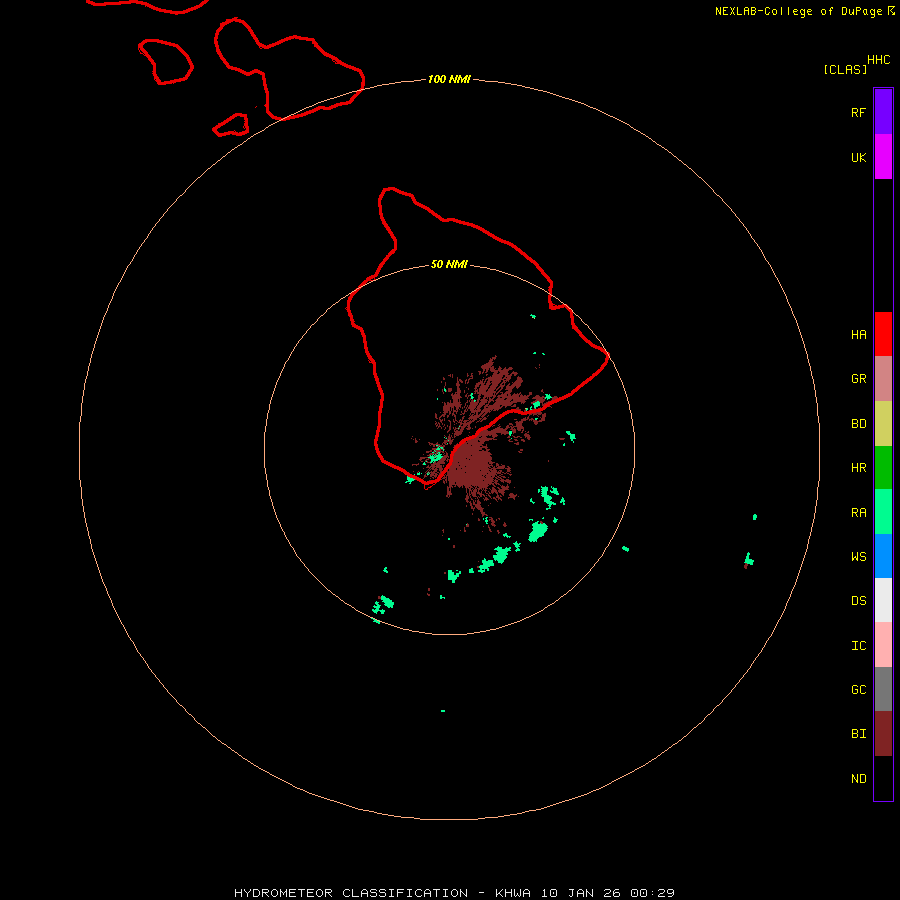900x900 pixels.
Task: Click the 100 NMI range ring label
Action: point(449,79)
